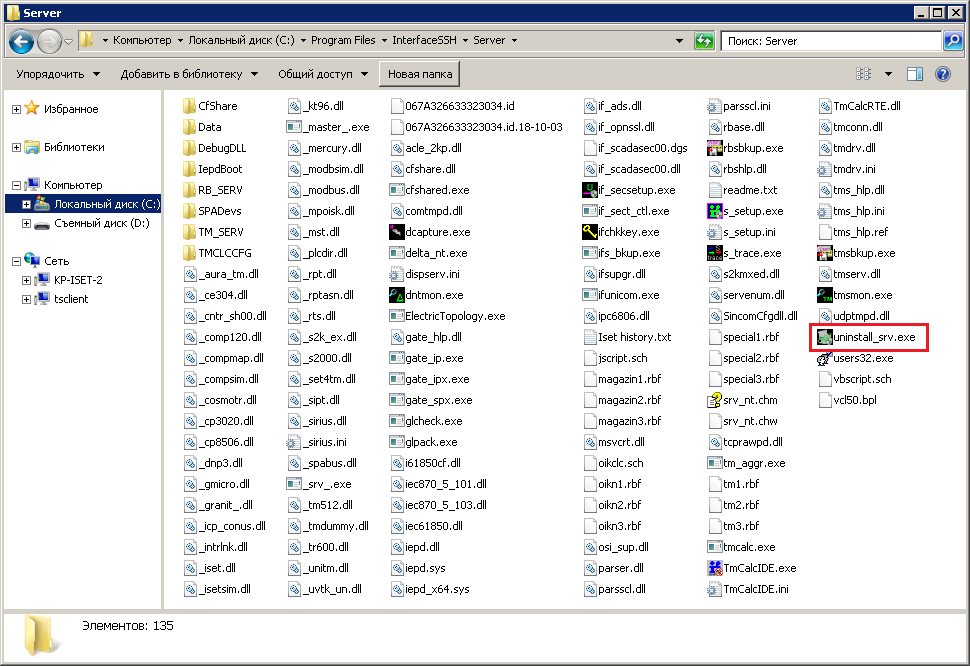Click the uninstall_srv.exe file icon

pos(824,337)
